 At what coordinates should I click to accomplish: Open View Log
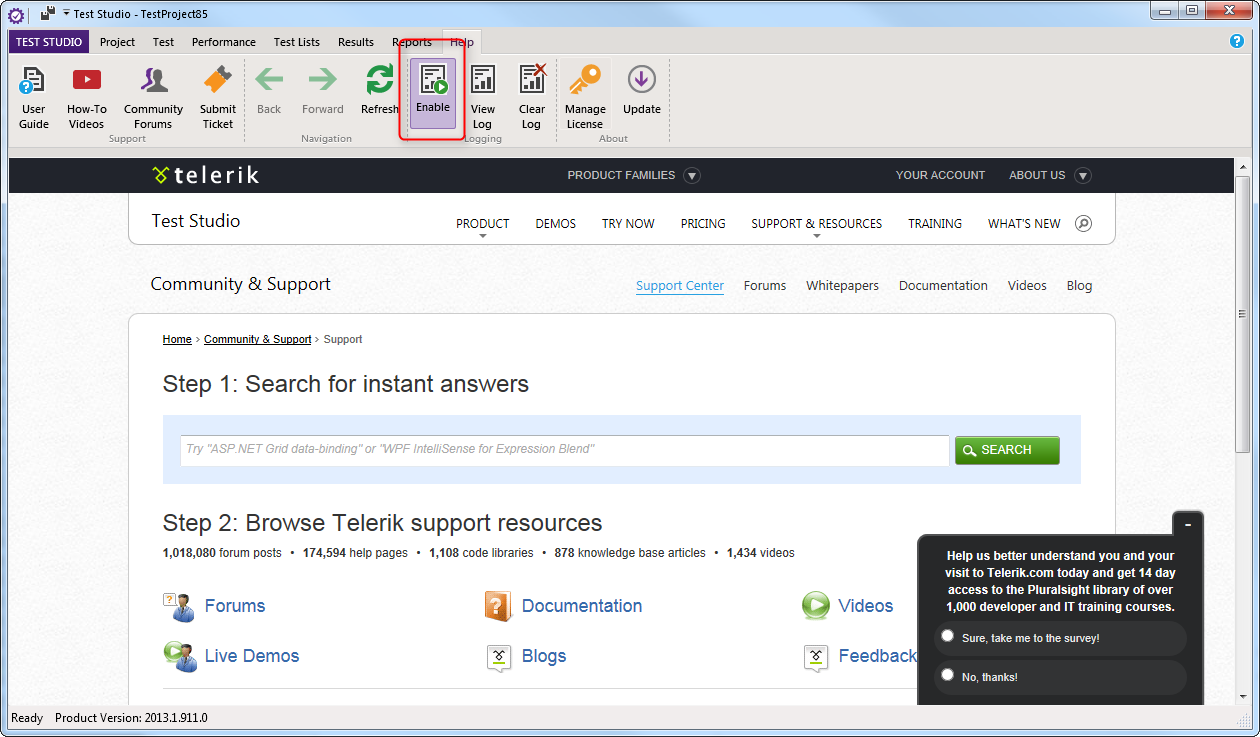coord(483,97)
